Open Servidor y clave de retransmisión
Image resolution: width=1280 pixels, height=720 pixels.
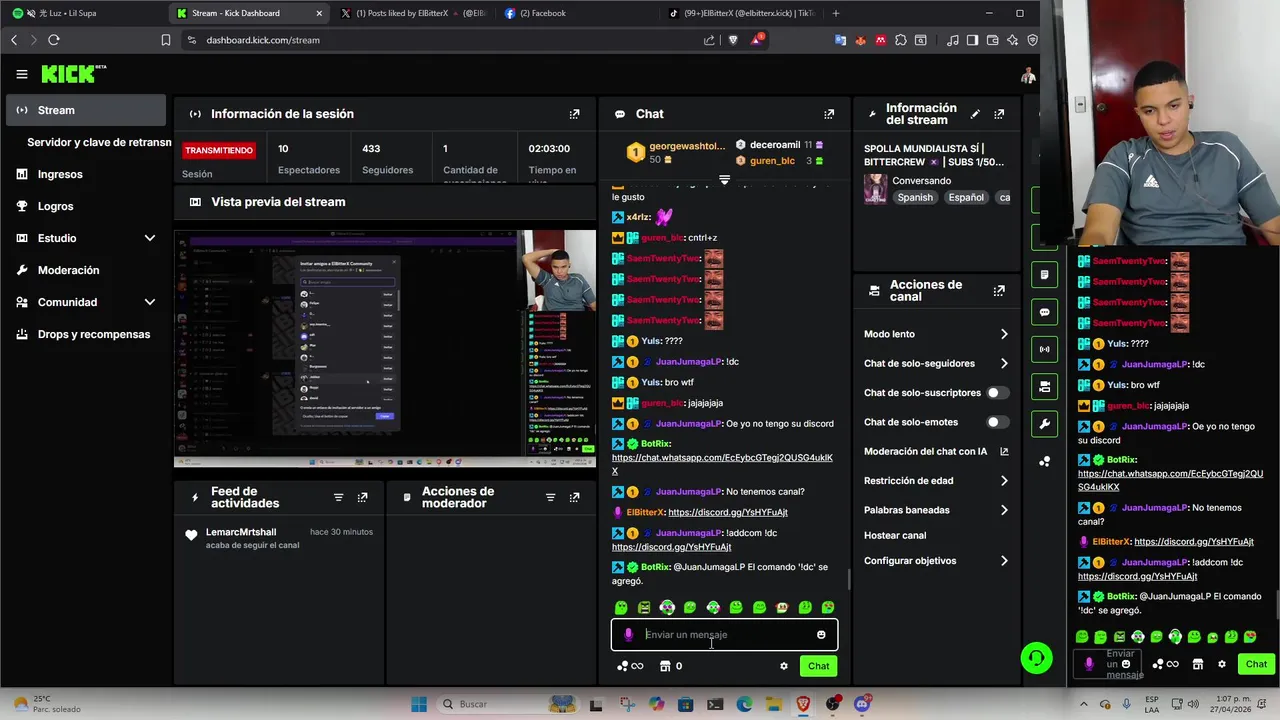pos(98,142)
